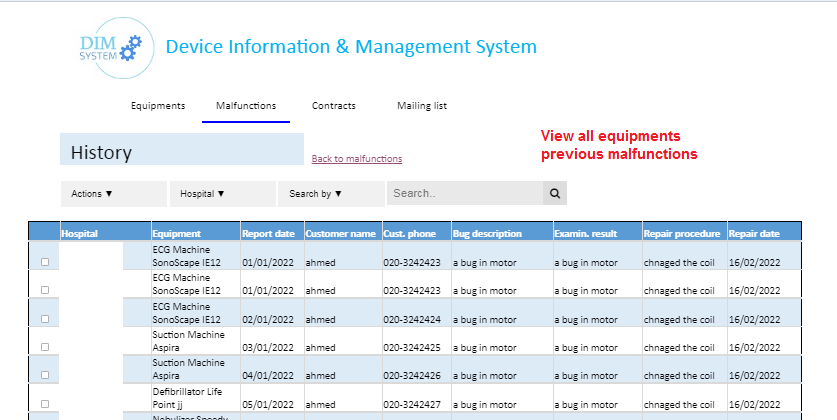
Task: Select checkbox of the 02/01/2022 ECG Machine row
Action: 44,318
